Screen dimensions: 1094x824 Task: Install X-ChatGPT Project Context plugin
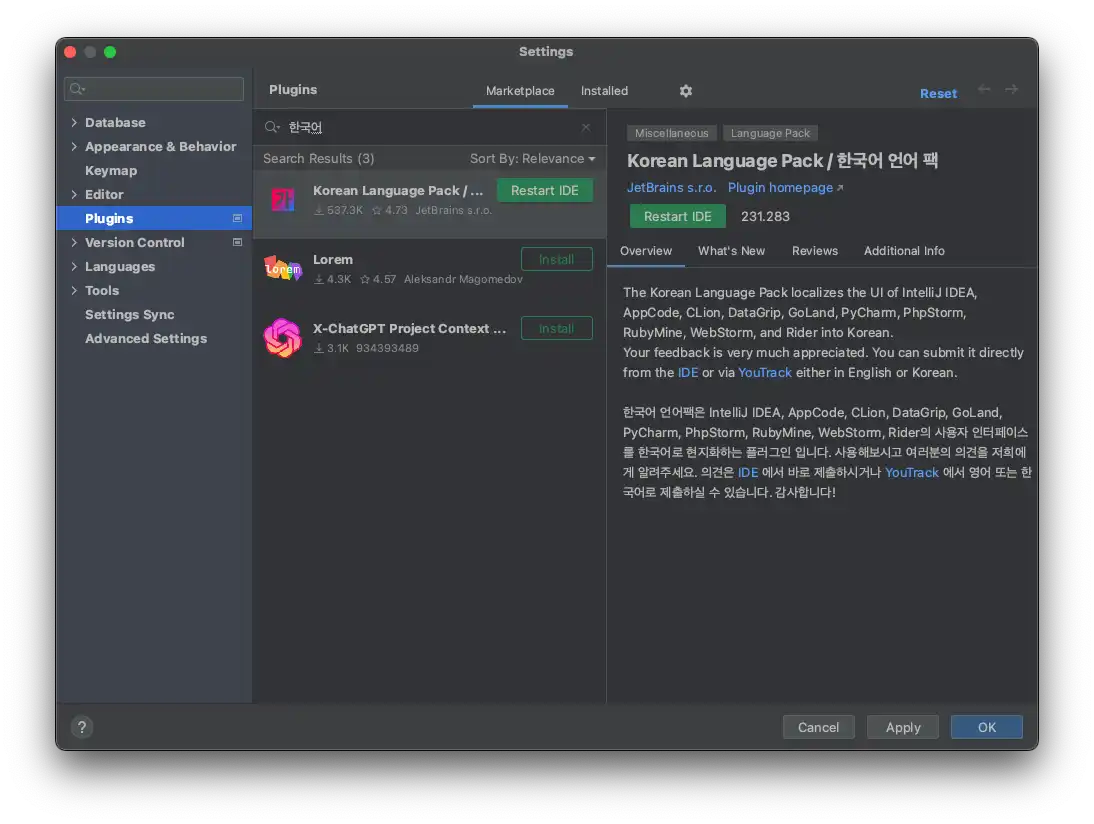tap(556, 329)
